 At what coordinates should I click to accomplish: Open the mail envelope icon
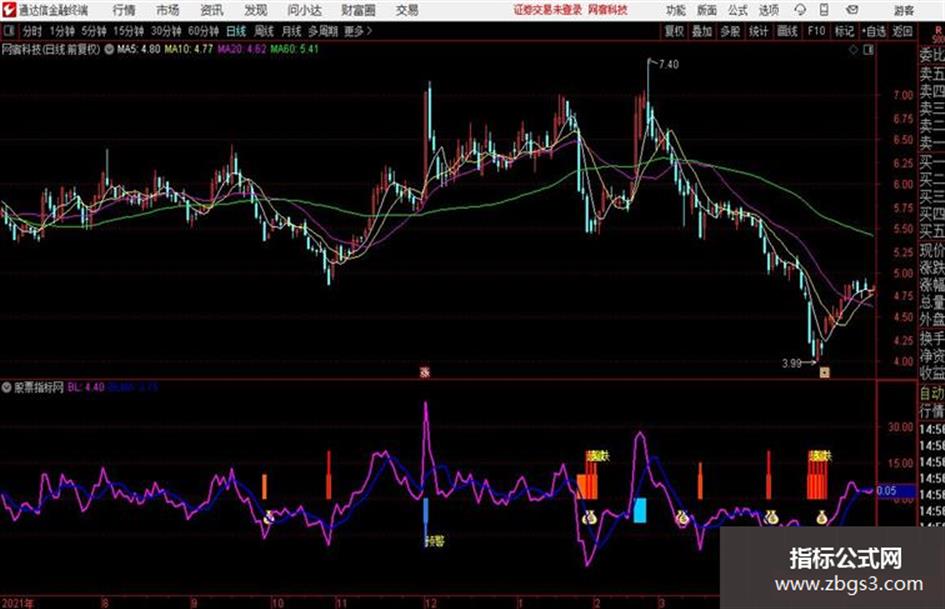pyautogui.click(x=852, y=10)
